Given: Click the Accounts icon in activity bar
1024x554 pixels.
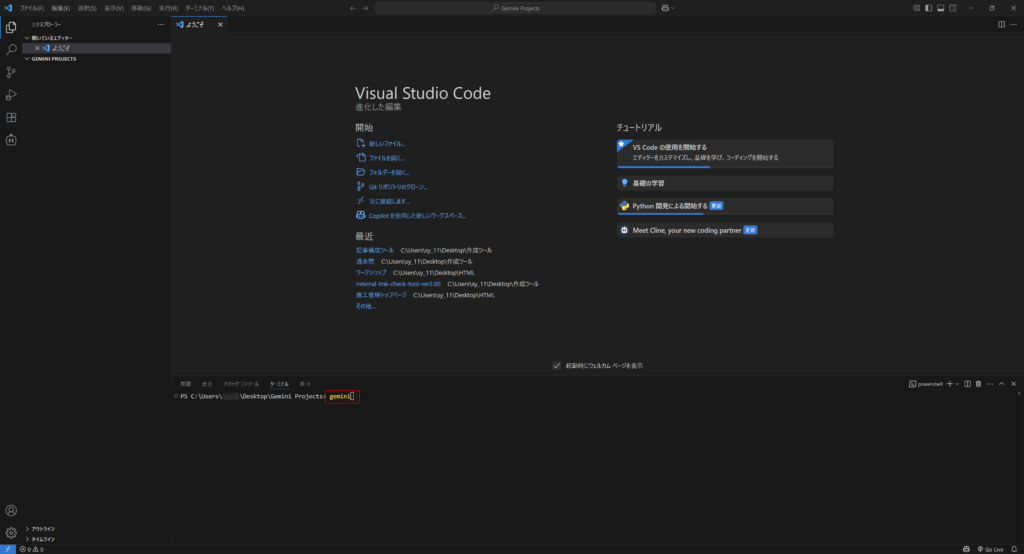Looking at the screenshot, I should [11, 511].
